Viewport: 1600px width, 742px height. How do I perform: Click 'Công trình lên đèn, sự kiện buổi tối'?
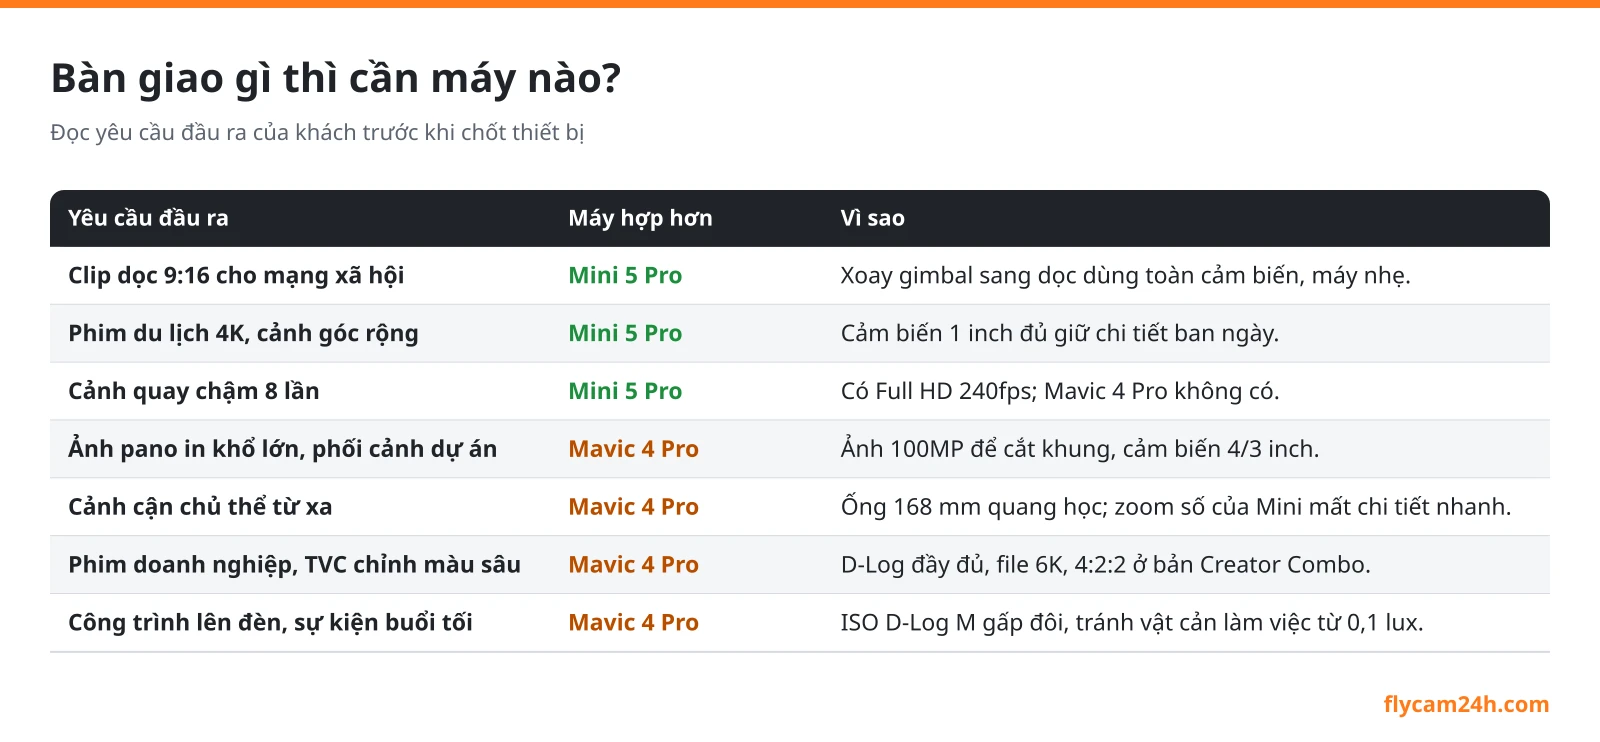click(270, 624)
